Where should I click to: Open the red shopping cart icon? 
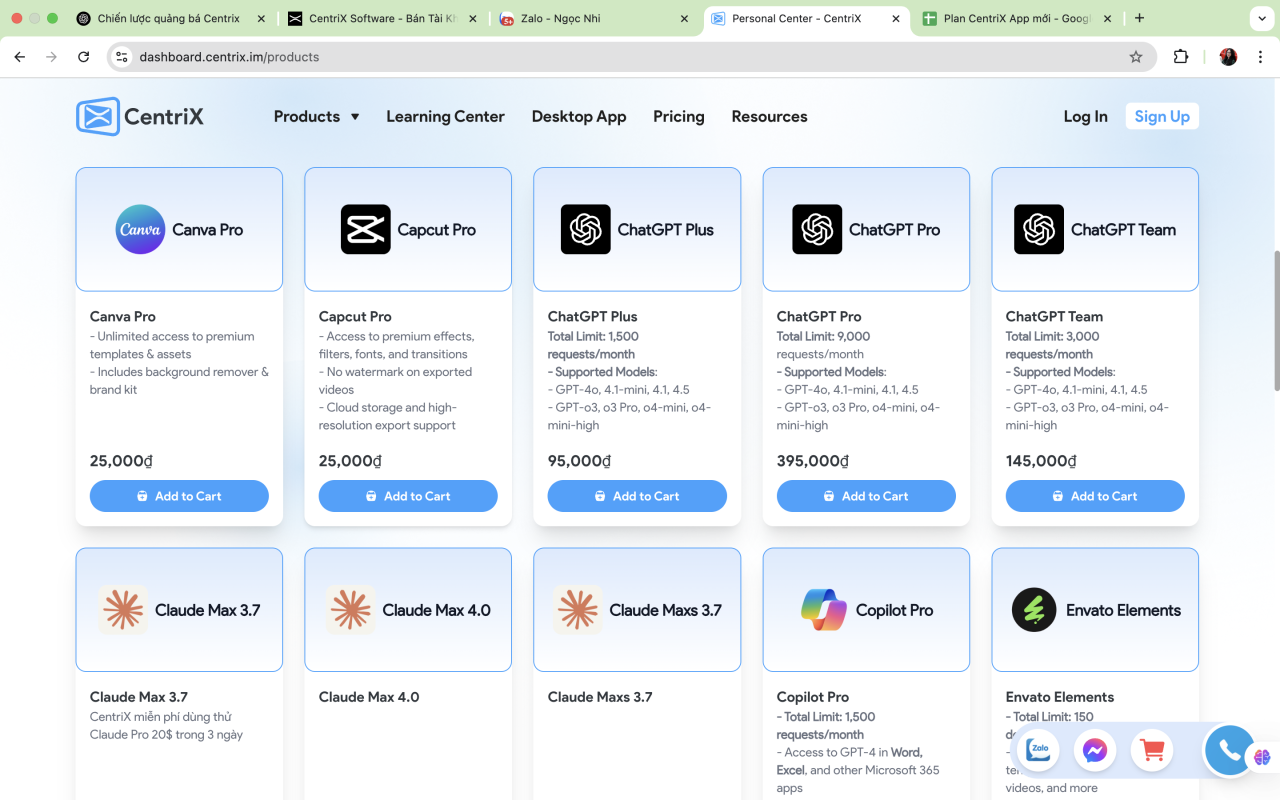1152,750
